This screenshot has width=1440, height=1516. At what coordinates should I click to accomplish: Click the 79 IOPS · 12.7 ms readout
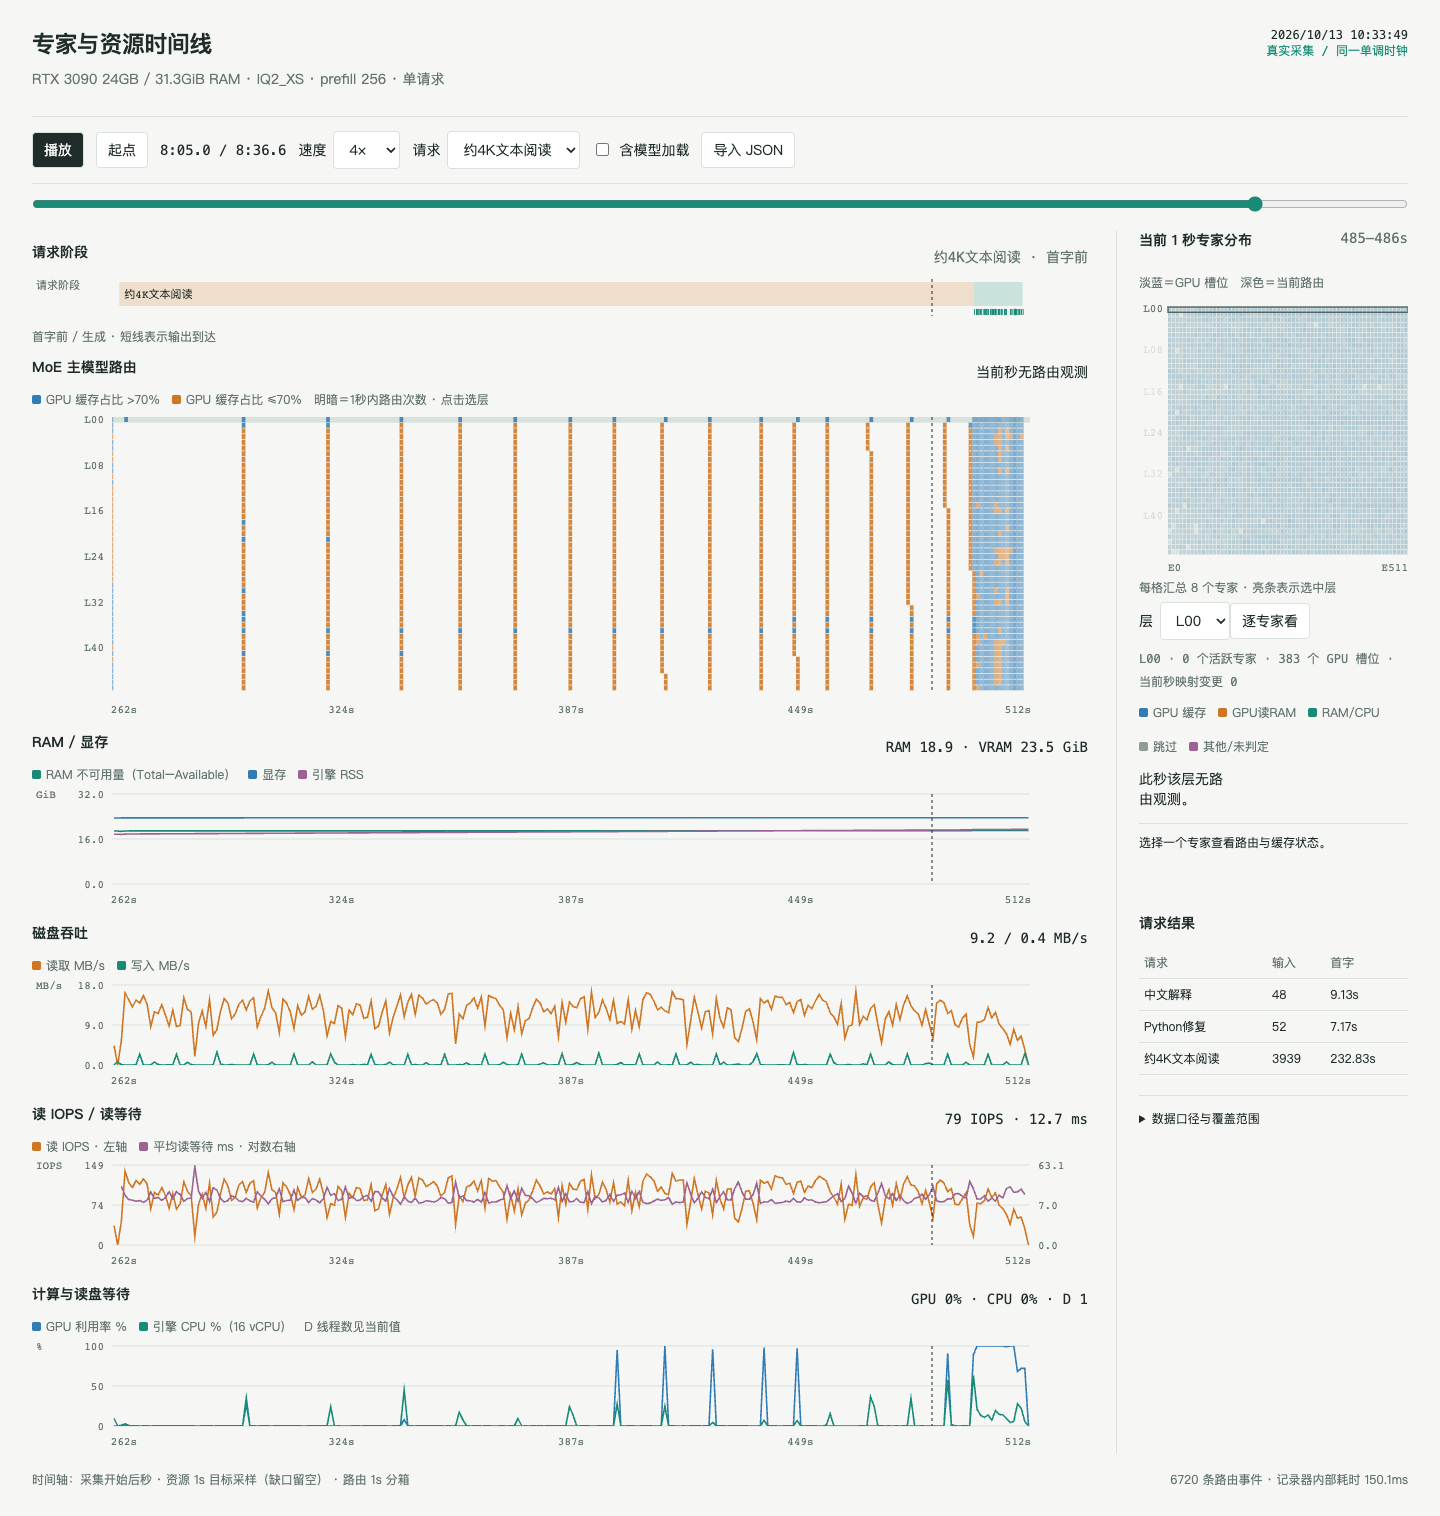[1016, 1119]
